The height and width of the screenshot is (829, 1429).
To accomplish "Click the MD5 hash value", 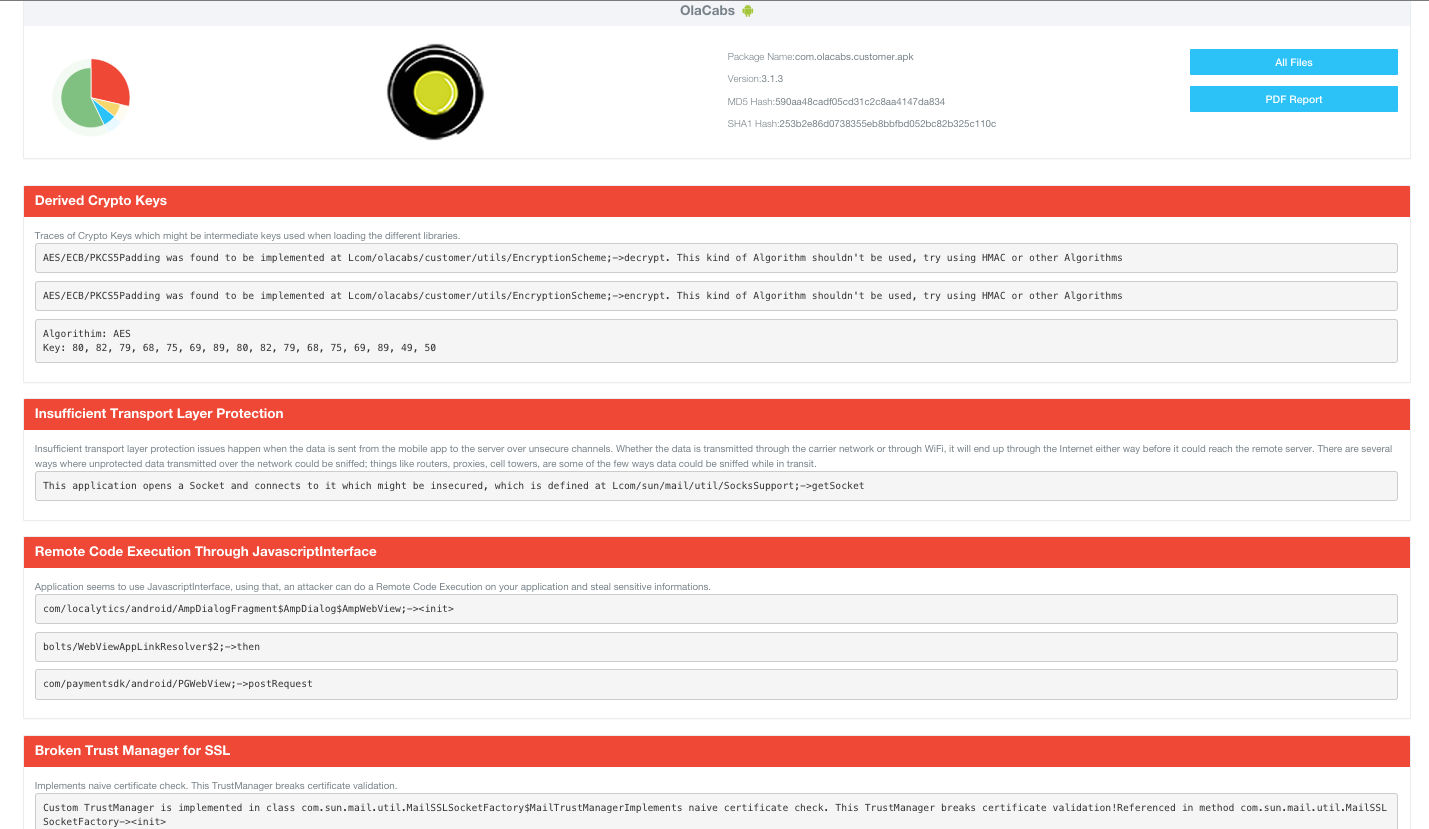I will pos(860,102).
